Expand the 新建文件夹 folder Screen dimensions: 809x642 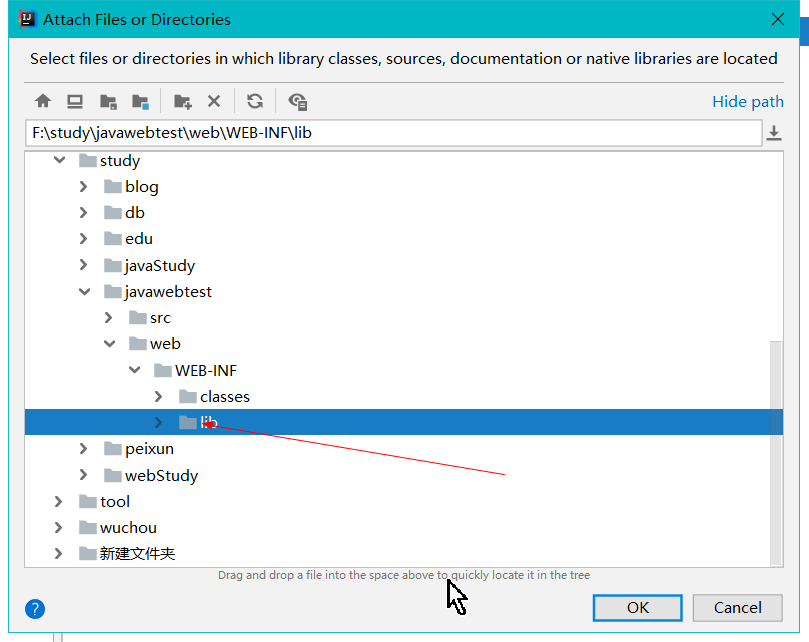point(58,553)
